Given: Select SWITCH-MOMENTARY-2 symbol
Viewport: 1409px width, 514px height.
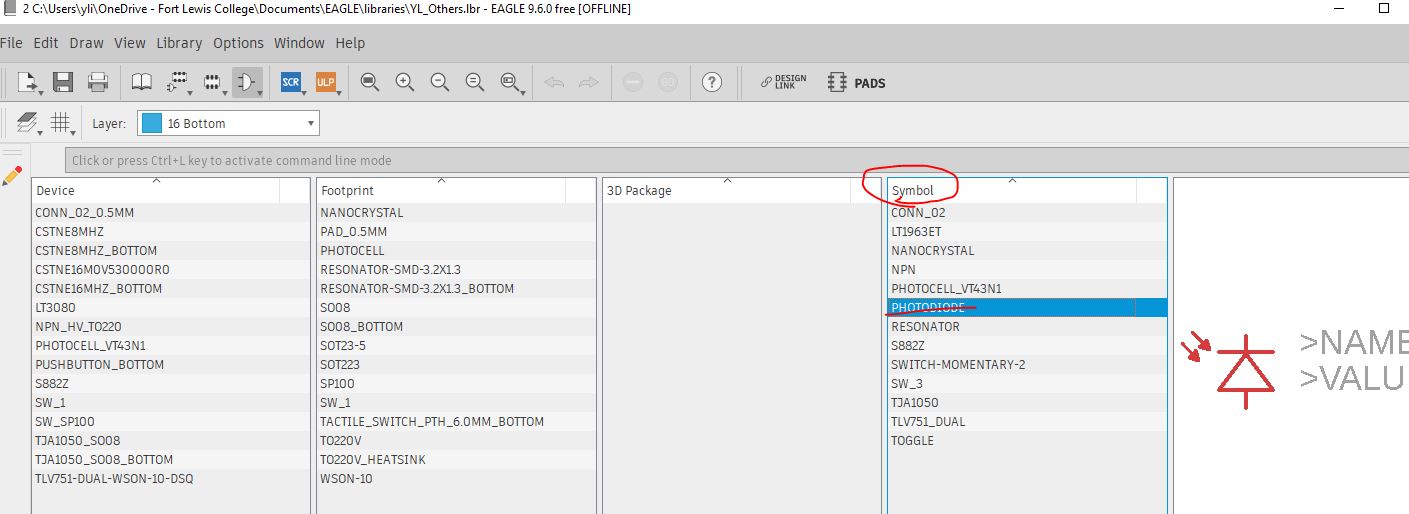Looking at the screenshot, I should click(x=1027, y=365).
